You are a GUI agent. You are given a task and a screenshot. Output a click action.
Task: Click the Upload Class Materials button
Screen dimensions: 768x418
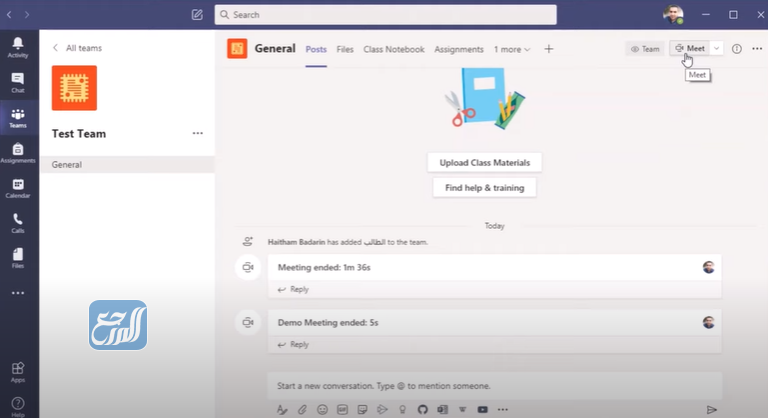pos(485,162)
